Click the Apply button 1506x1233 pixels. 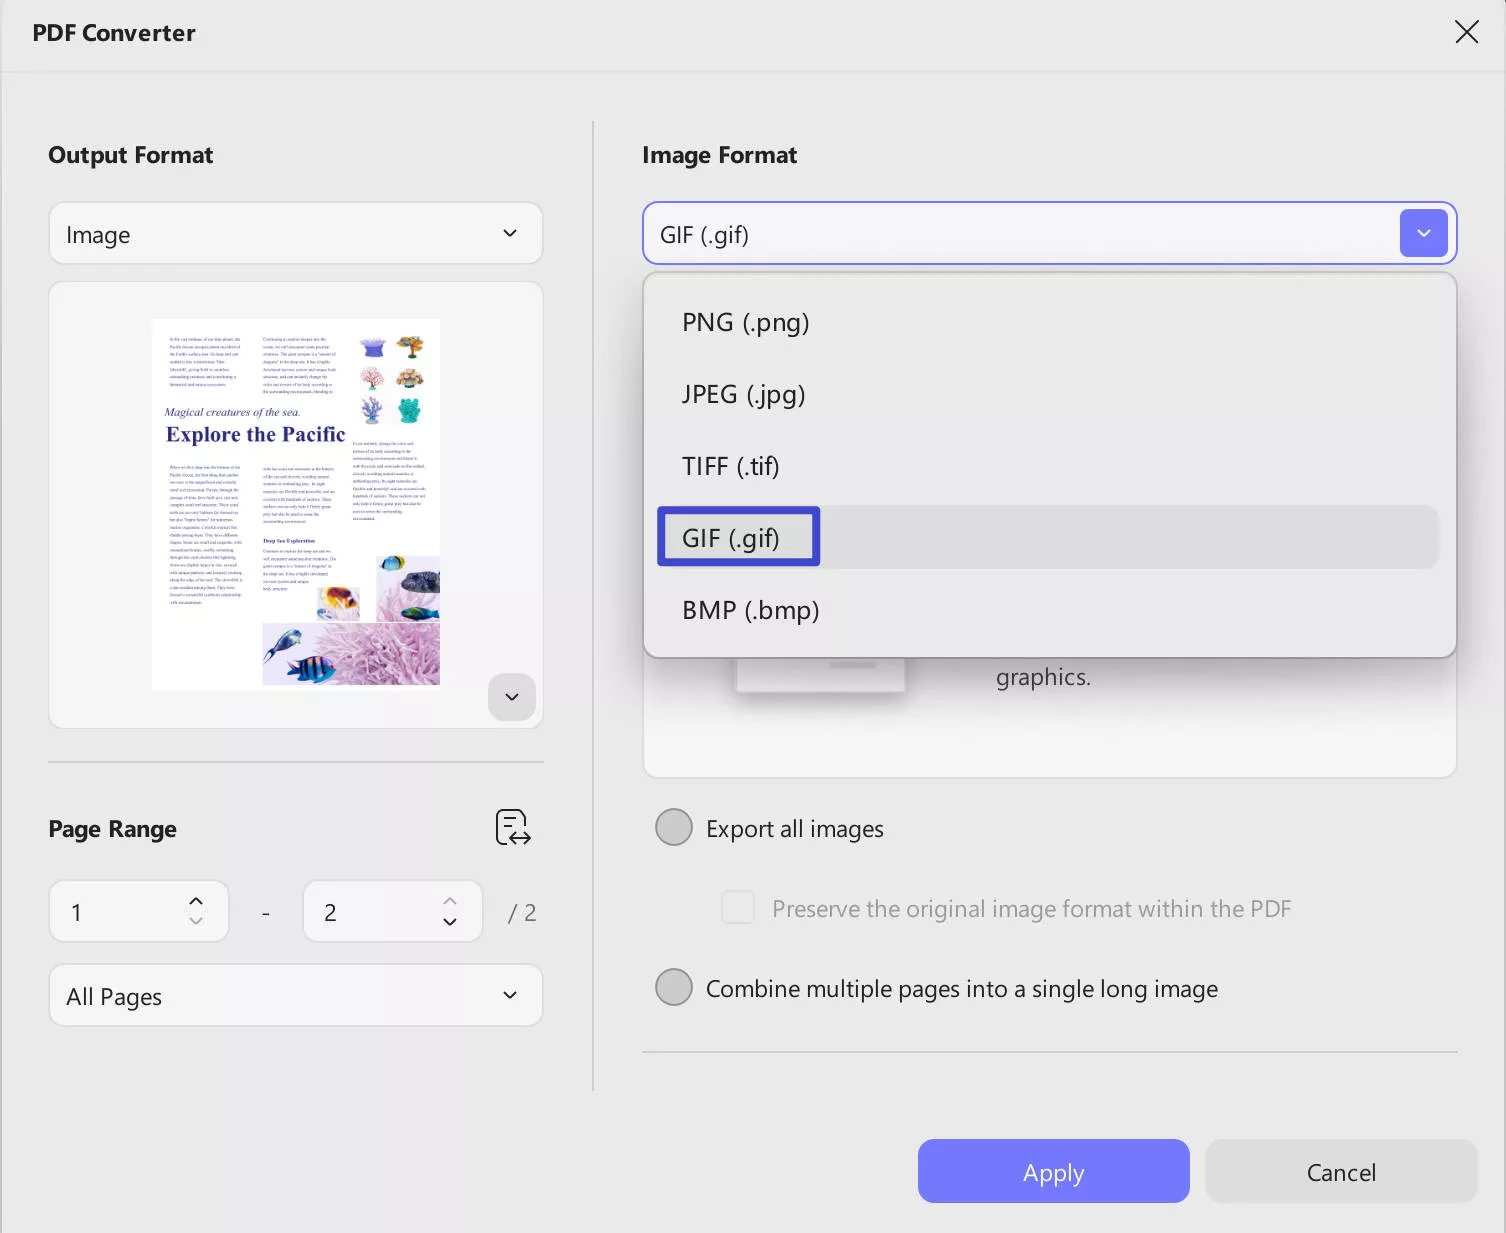click(x=1053, y=1172)
